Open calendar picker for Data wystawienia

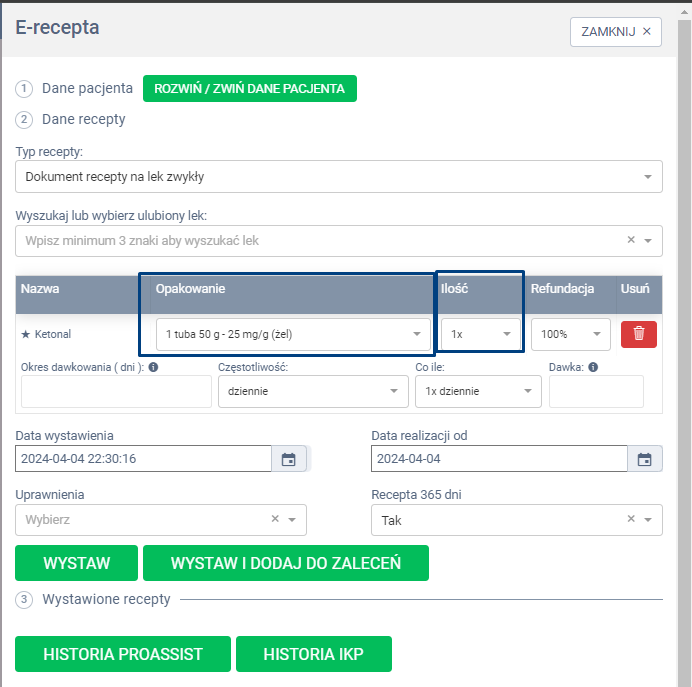[x=288, y=459]
